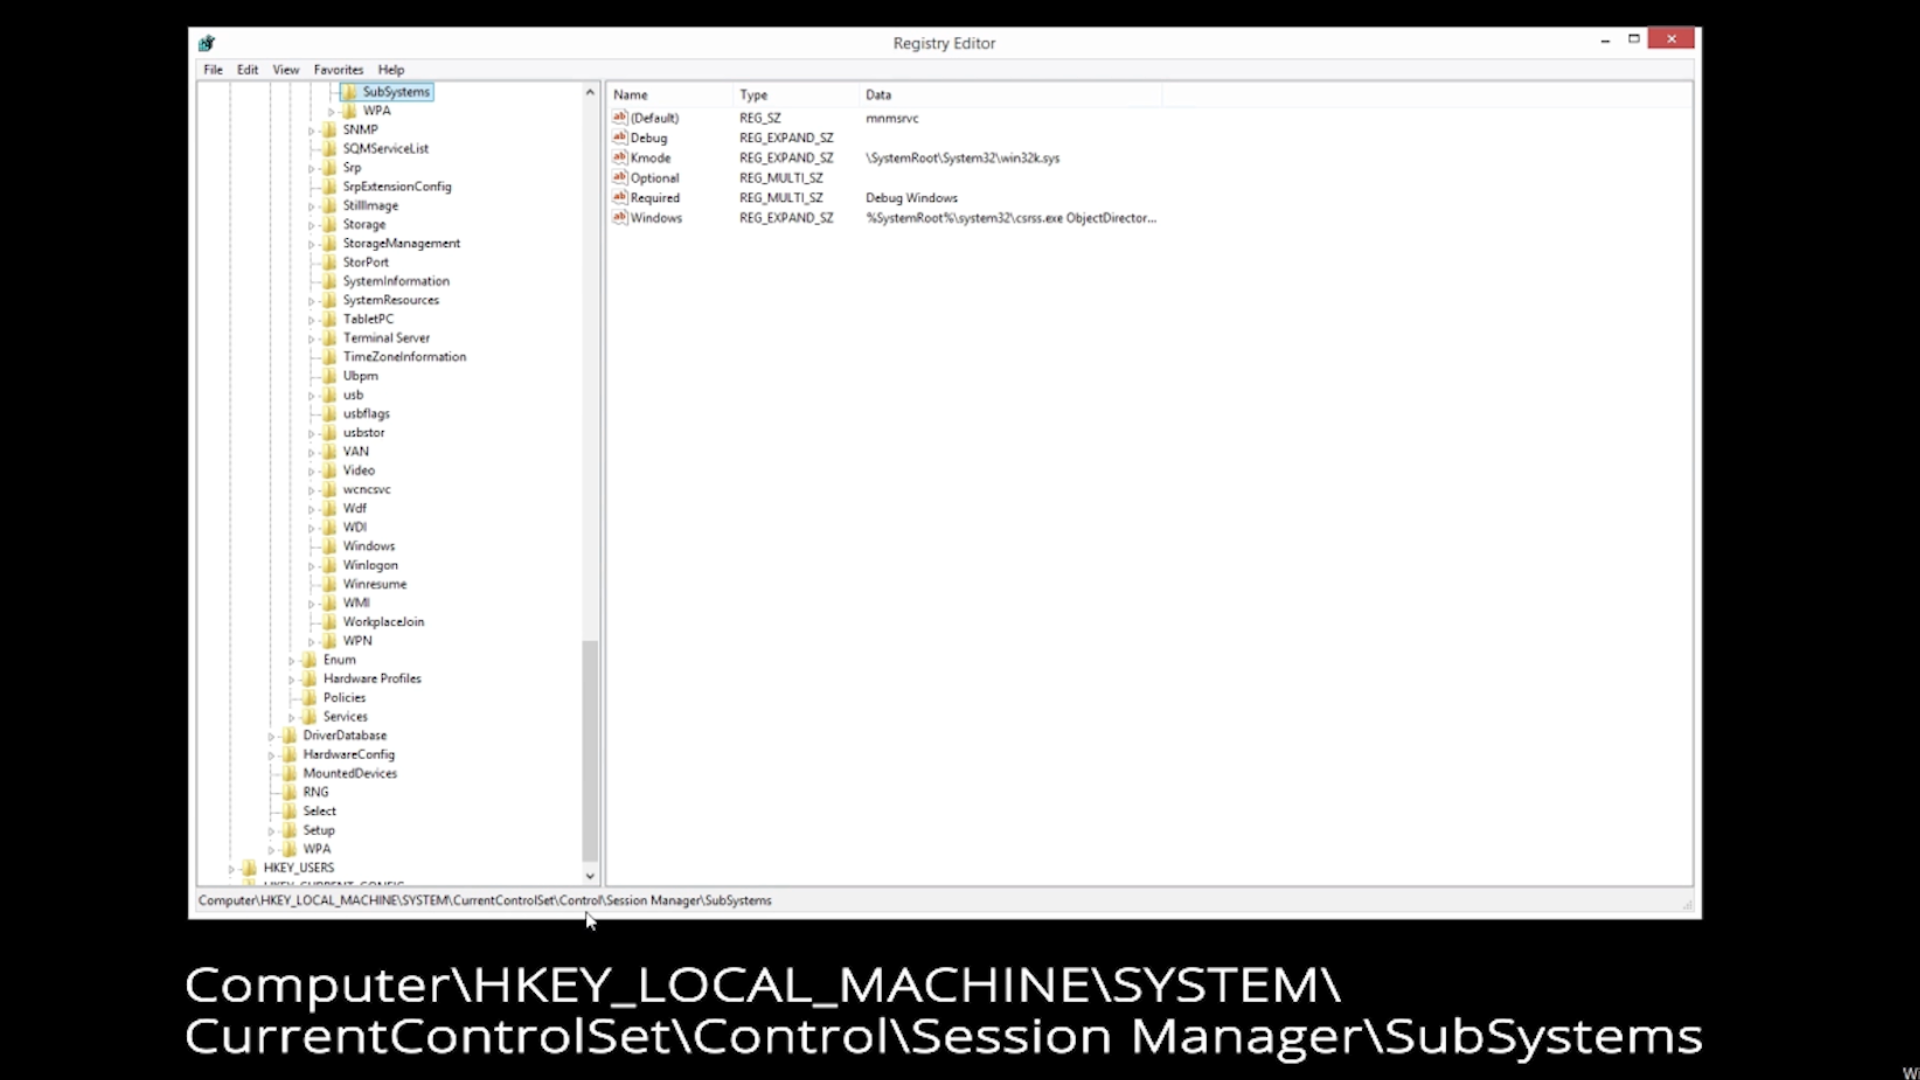Expand the Enum key node

(x=291, y=661)
